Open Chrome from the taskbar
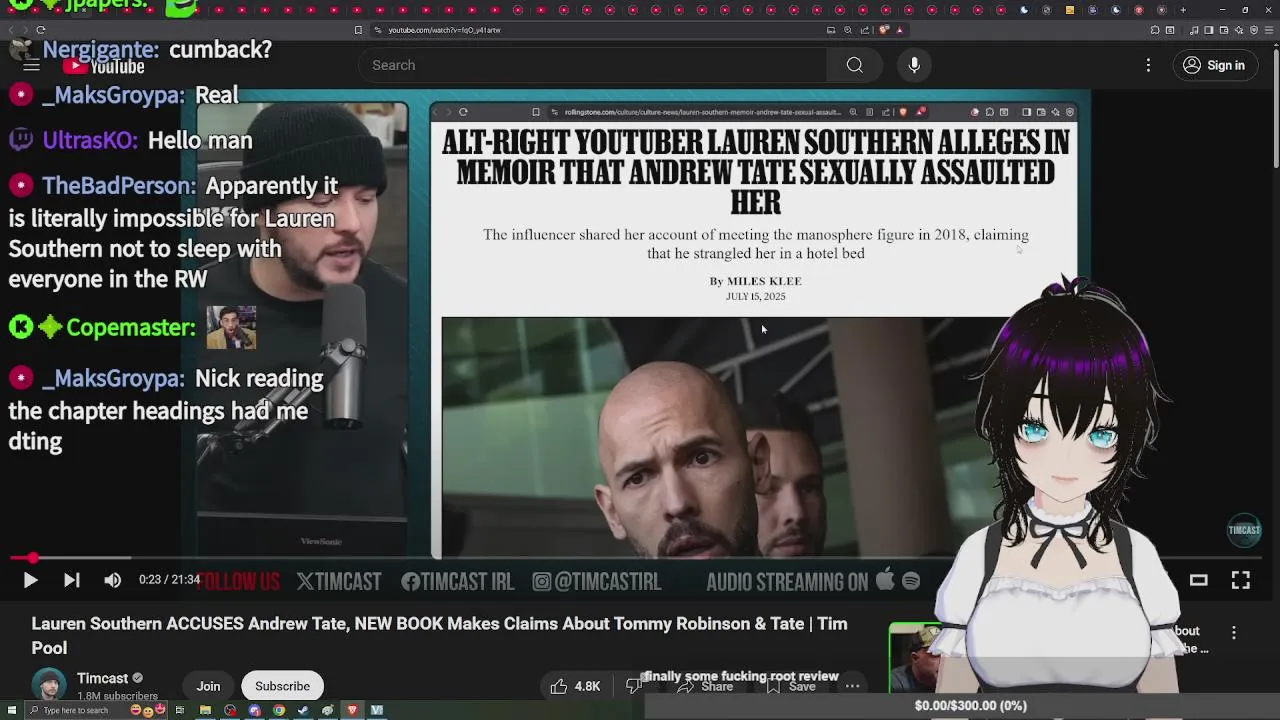 point(279,710)
